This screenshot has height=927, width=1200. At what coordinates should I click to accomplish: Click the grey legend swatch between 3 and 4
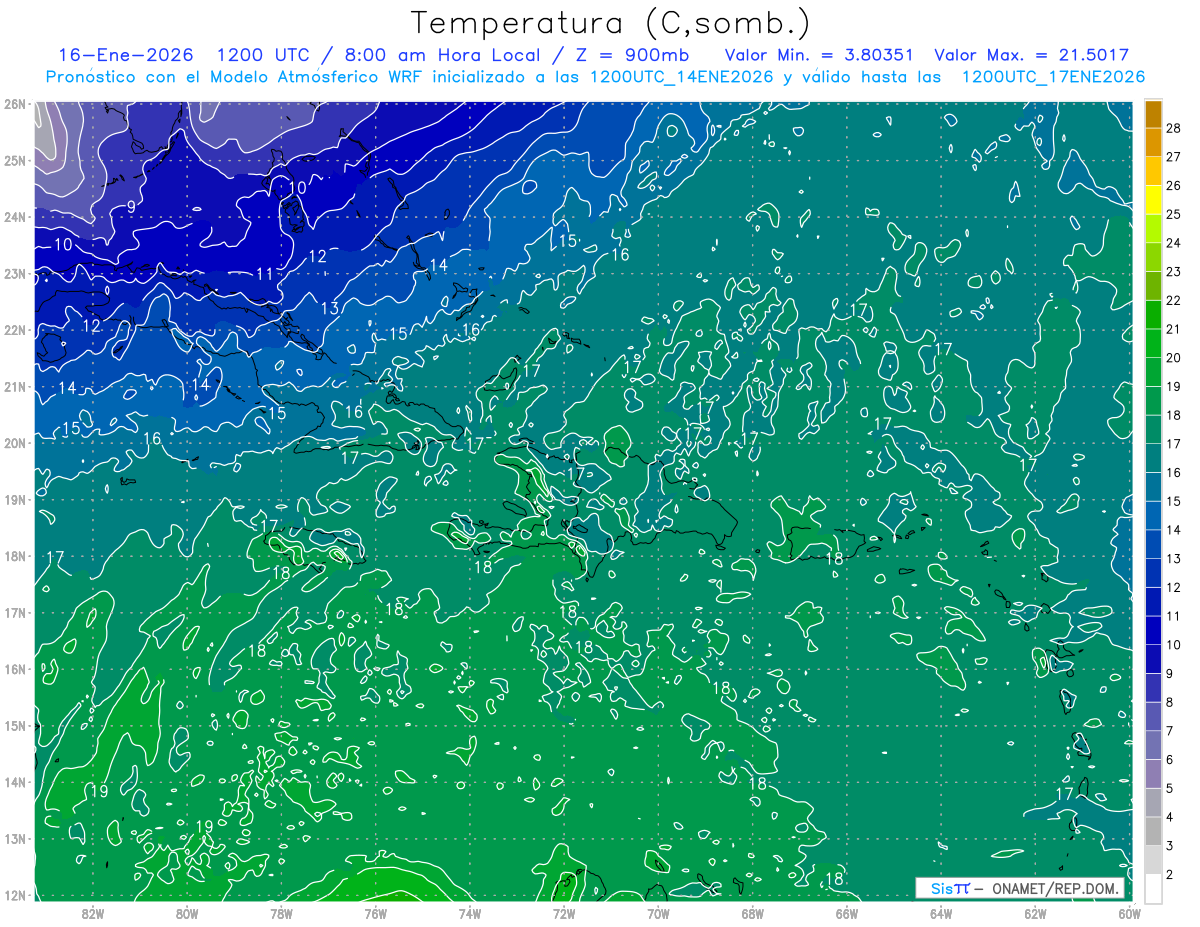(x=1153, y=831)
